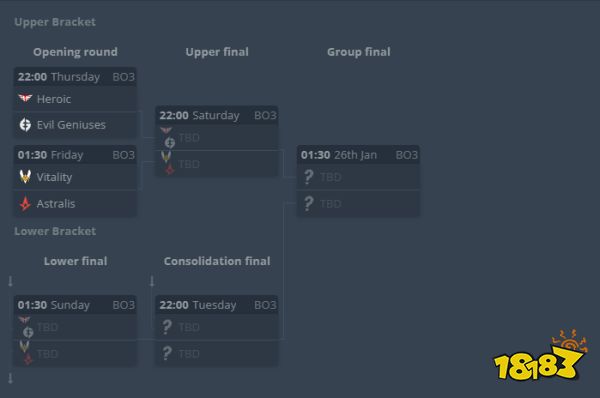The height and width of the screenshot is (398, 600).
Task: Open the Evil Geniuses team link
Action: point(71,125)
